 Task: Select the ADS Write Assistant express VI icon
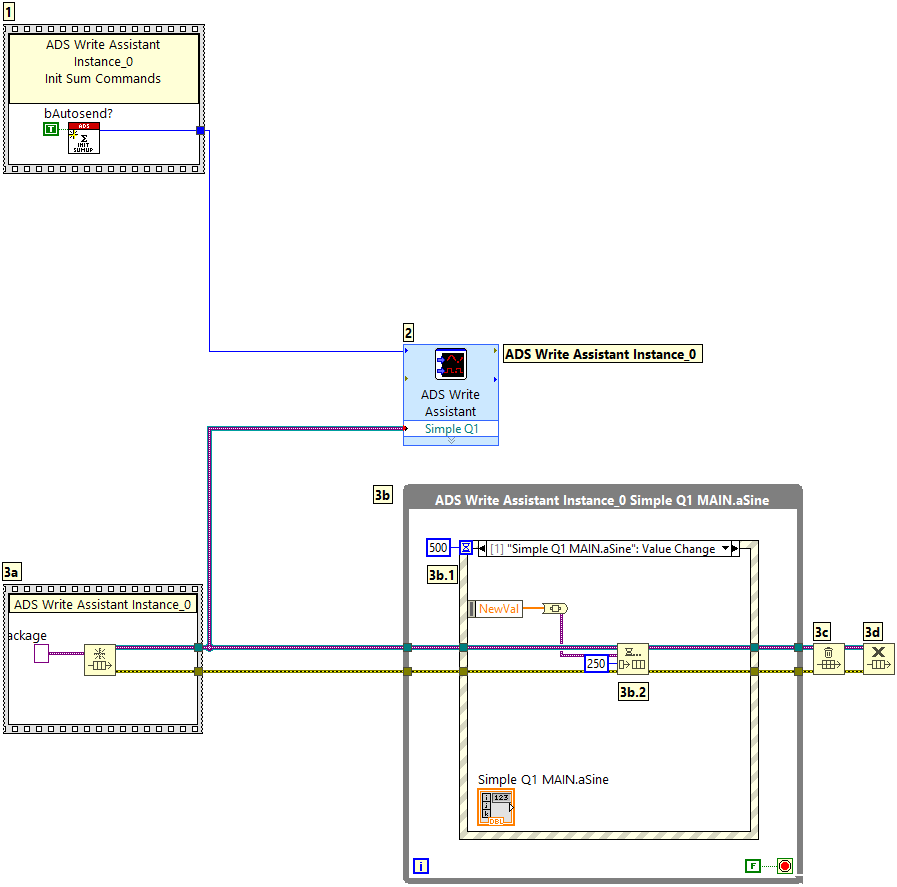point(450,364)
